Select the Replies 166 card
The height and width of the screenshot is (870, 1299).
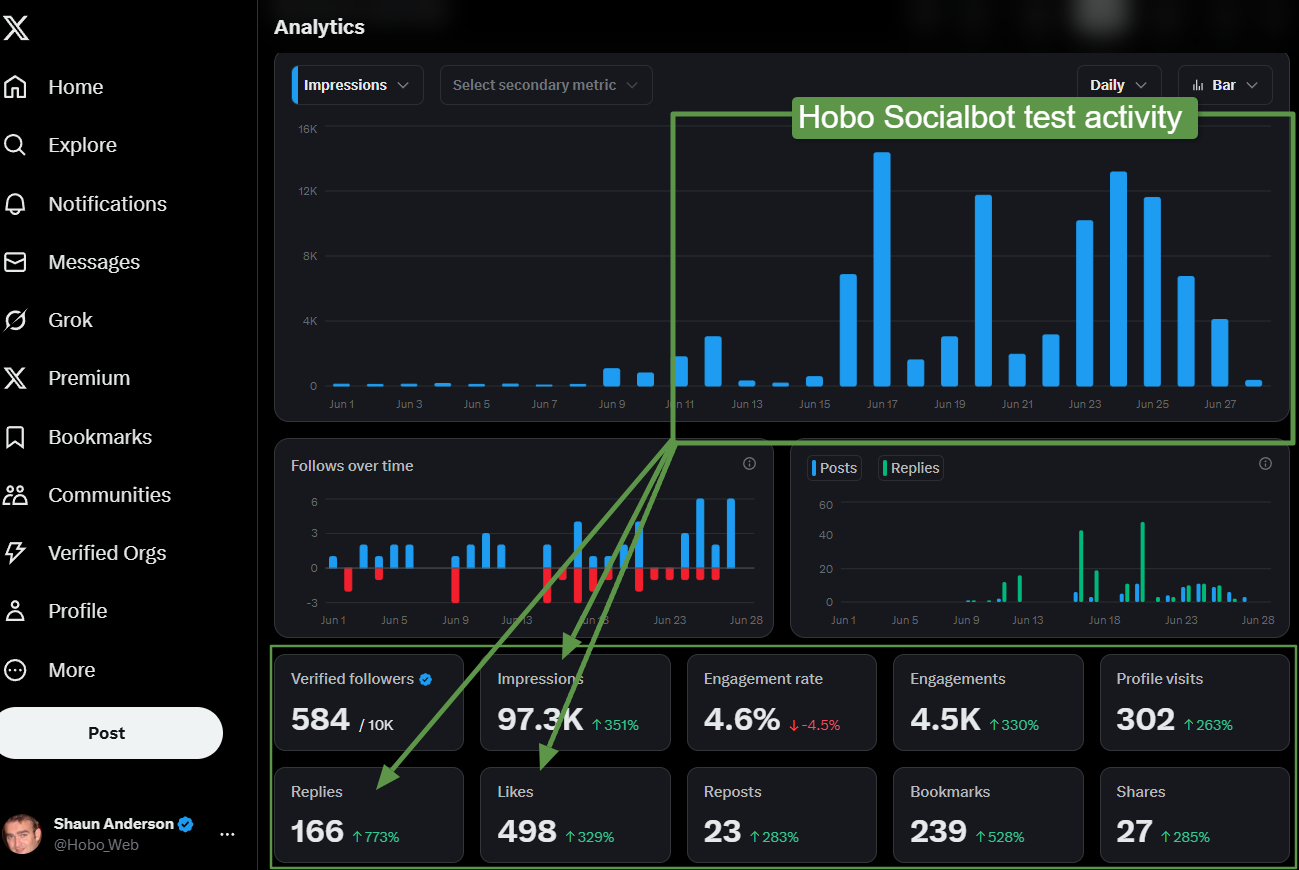point(368,815)
